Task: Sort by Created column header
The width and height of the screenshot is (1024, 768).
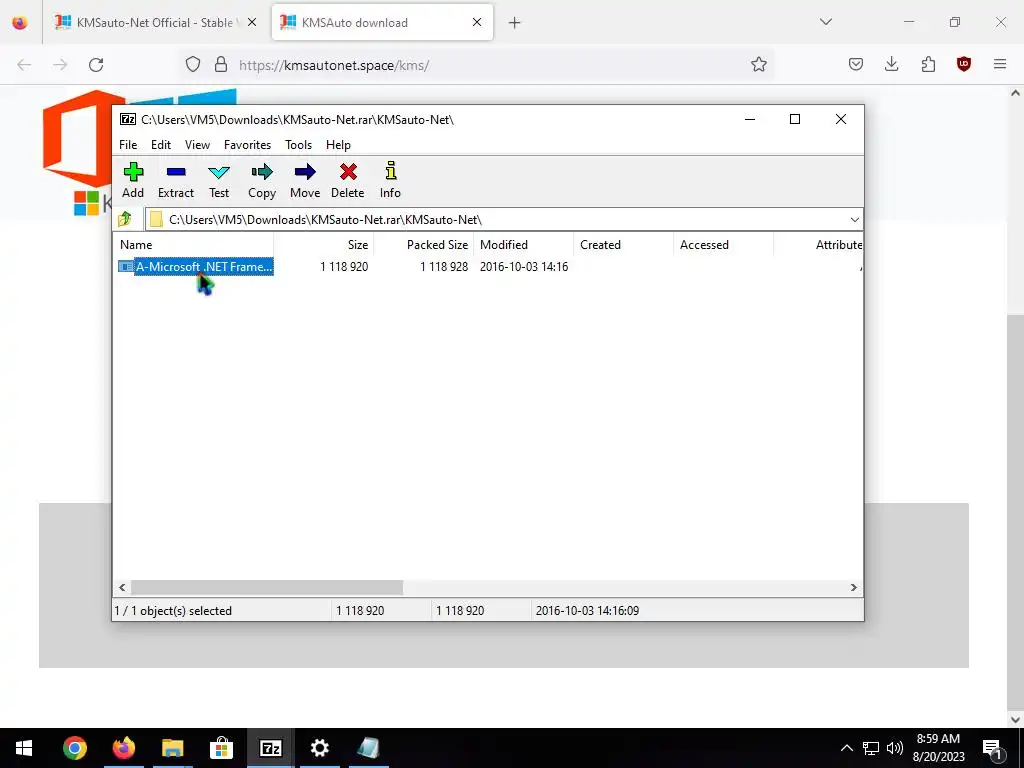Action: pyautogui.click(x=624, y=245)
